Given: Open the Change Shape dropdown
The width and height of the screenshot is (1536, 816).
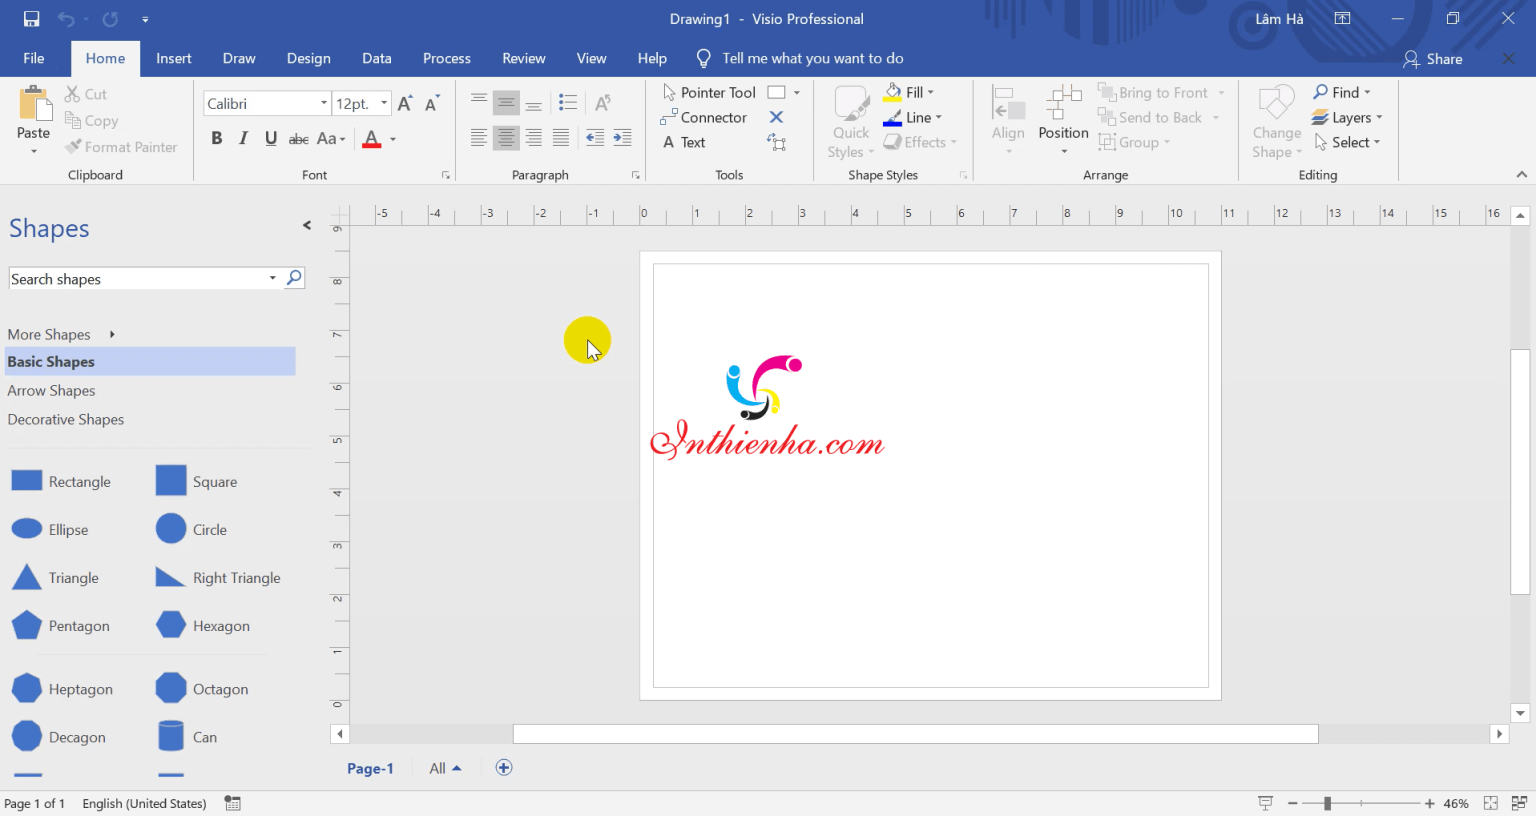Looking at the screenshot, I should pyautogui.click(x=1276, y=120).
